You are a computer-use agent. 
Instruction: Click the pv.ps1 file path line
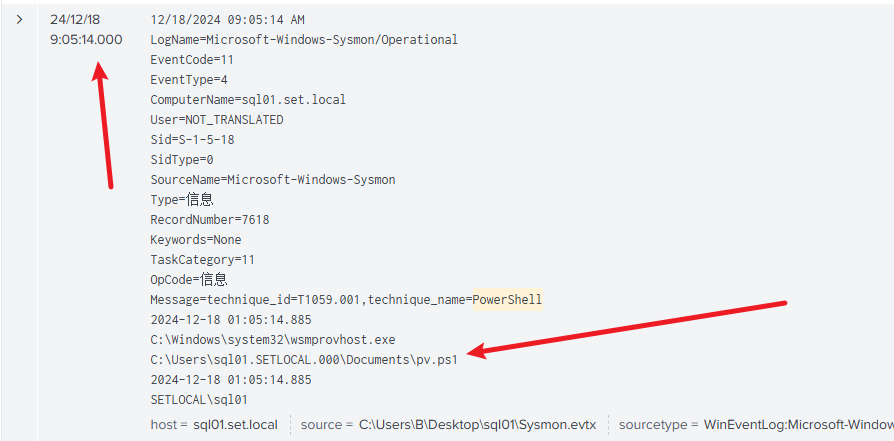click(x=304, y=360)
